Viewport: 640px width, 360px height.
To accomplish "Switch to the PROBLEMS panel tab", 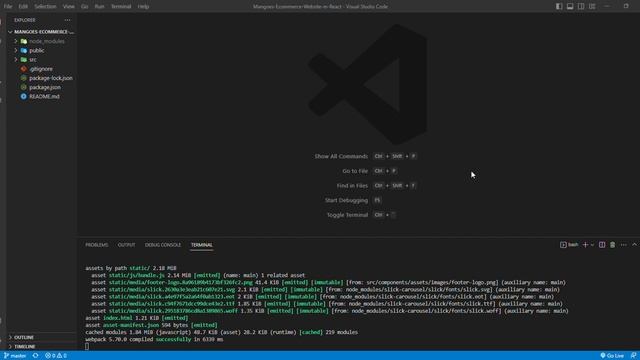I will click(x=97, y=245).
